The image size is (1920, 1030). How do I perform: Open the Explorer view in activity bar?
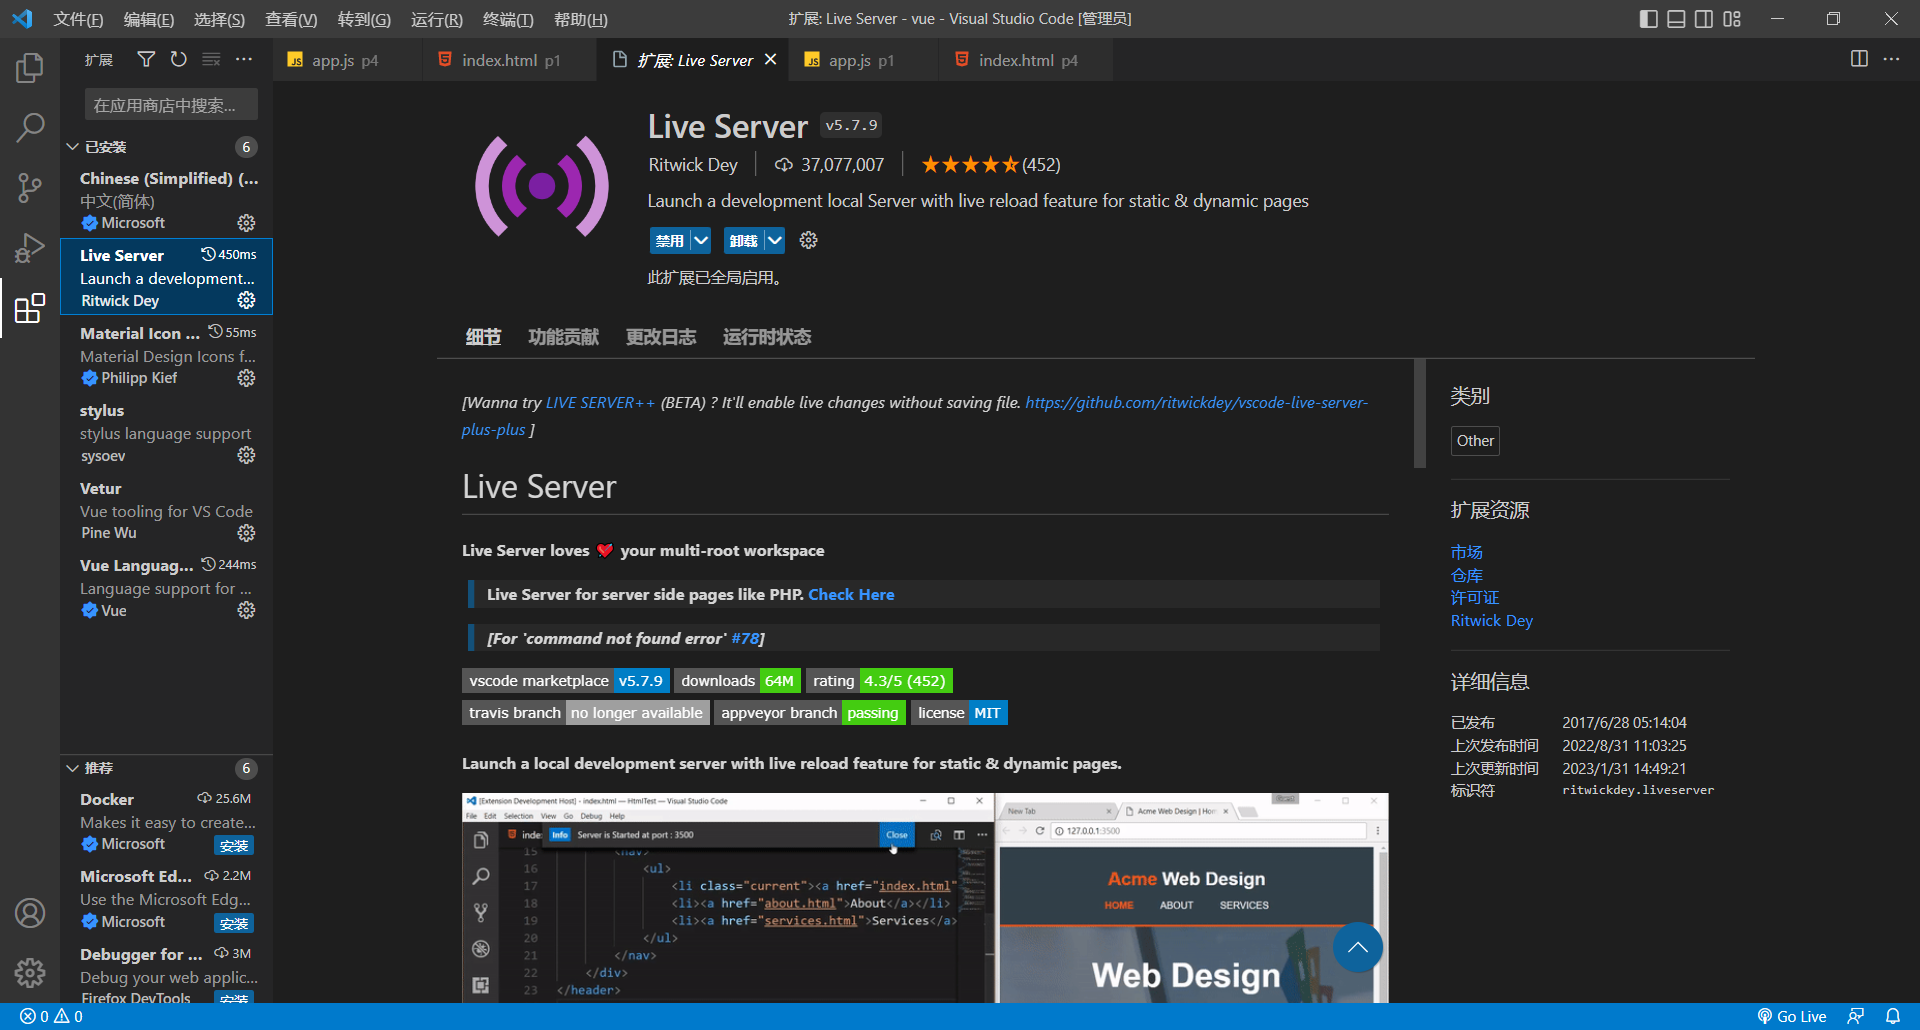30,68
